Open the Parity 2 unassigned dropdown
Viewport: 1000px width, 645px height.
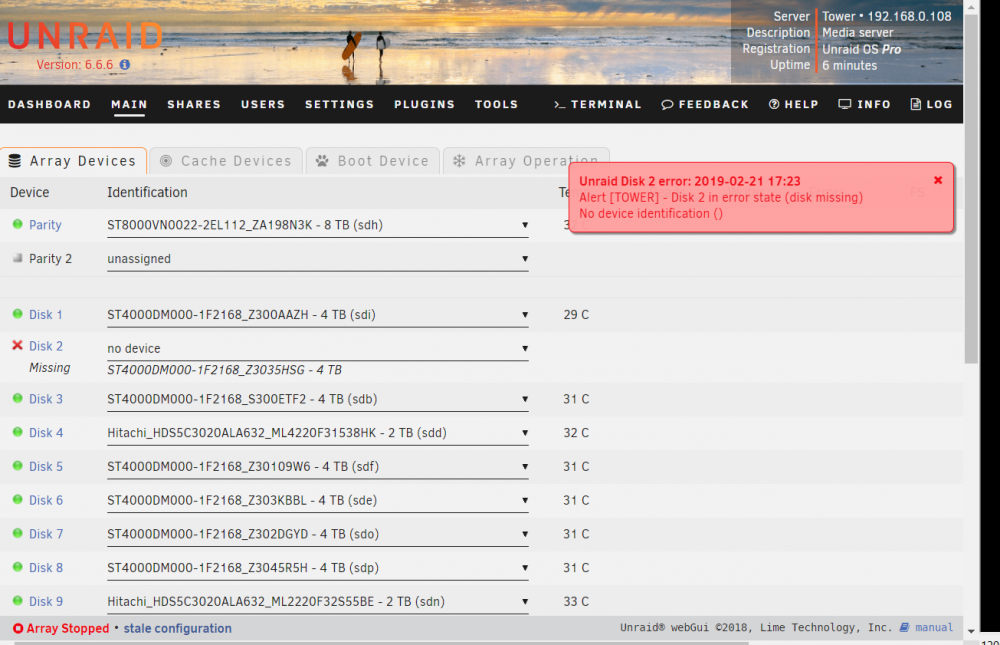(318, 259)
